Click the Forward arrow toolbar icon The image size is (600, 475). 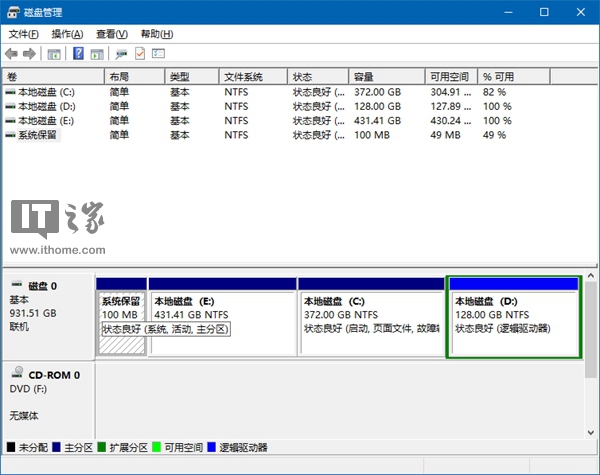click(x=29, y=53)
